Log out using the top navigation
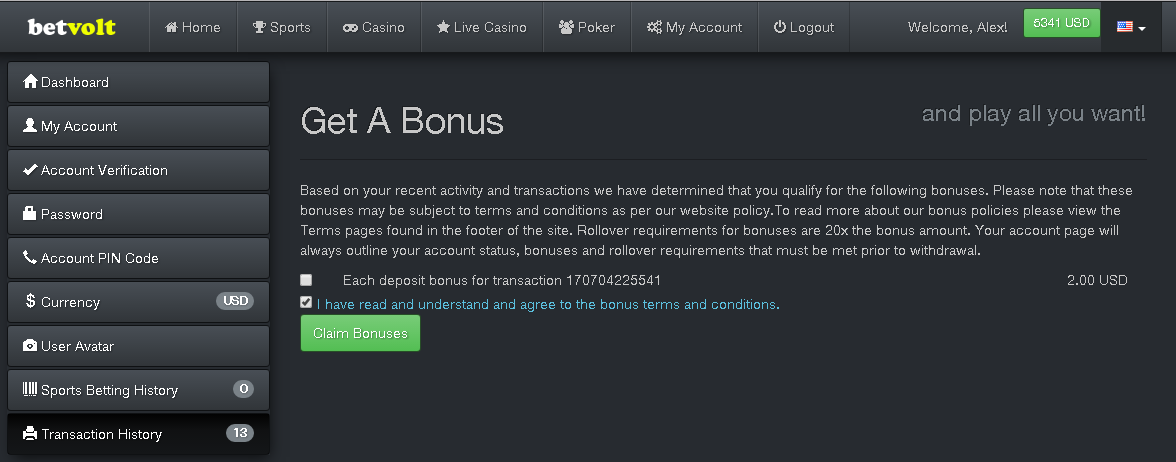This screenshot has height=462, width=1176. click(803, 27)
